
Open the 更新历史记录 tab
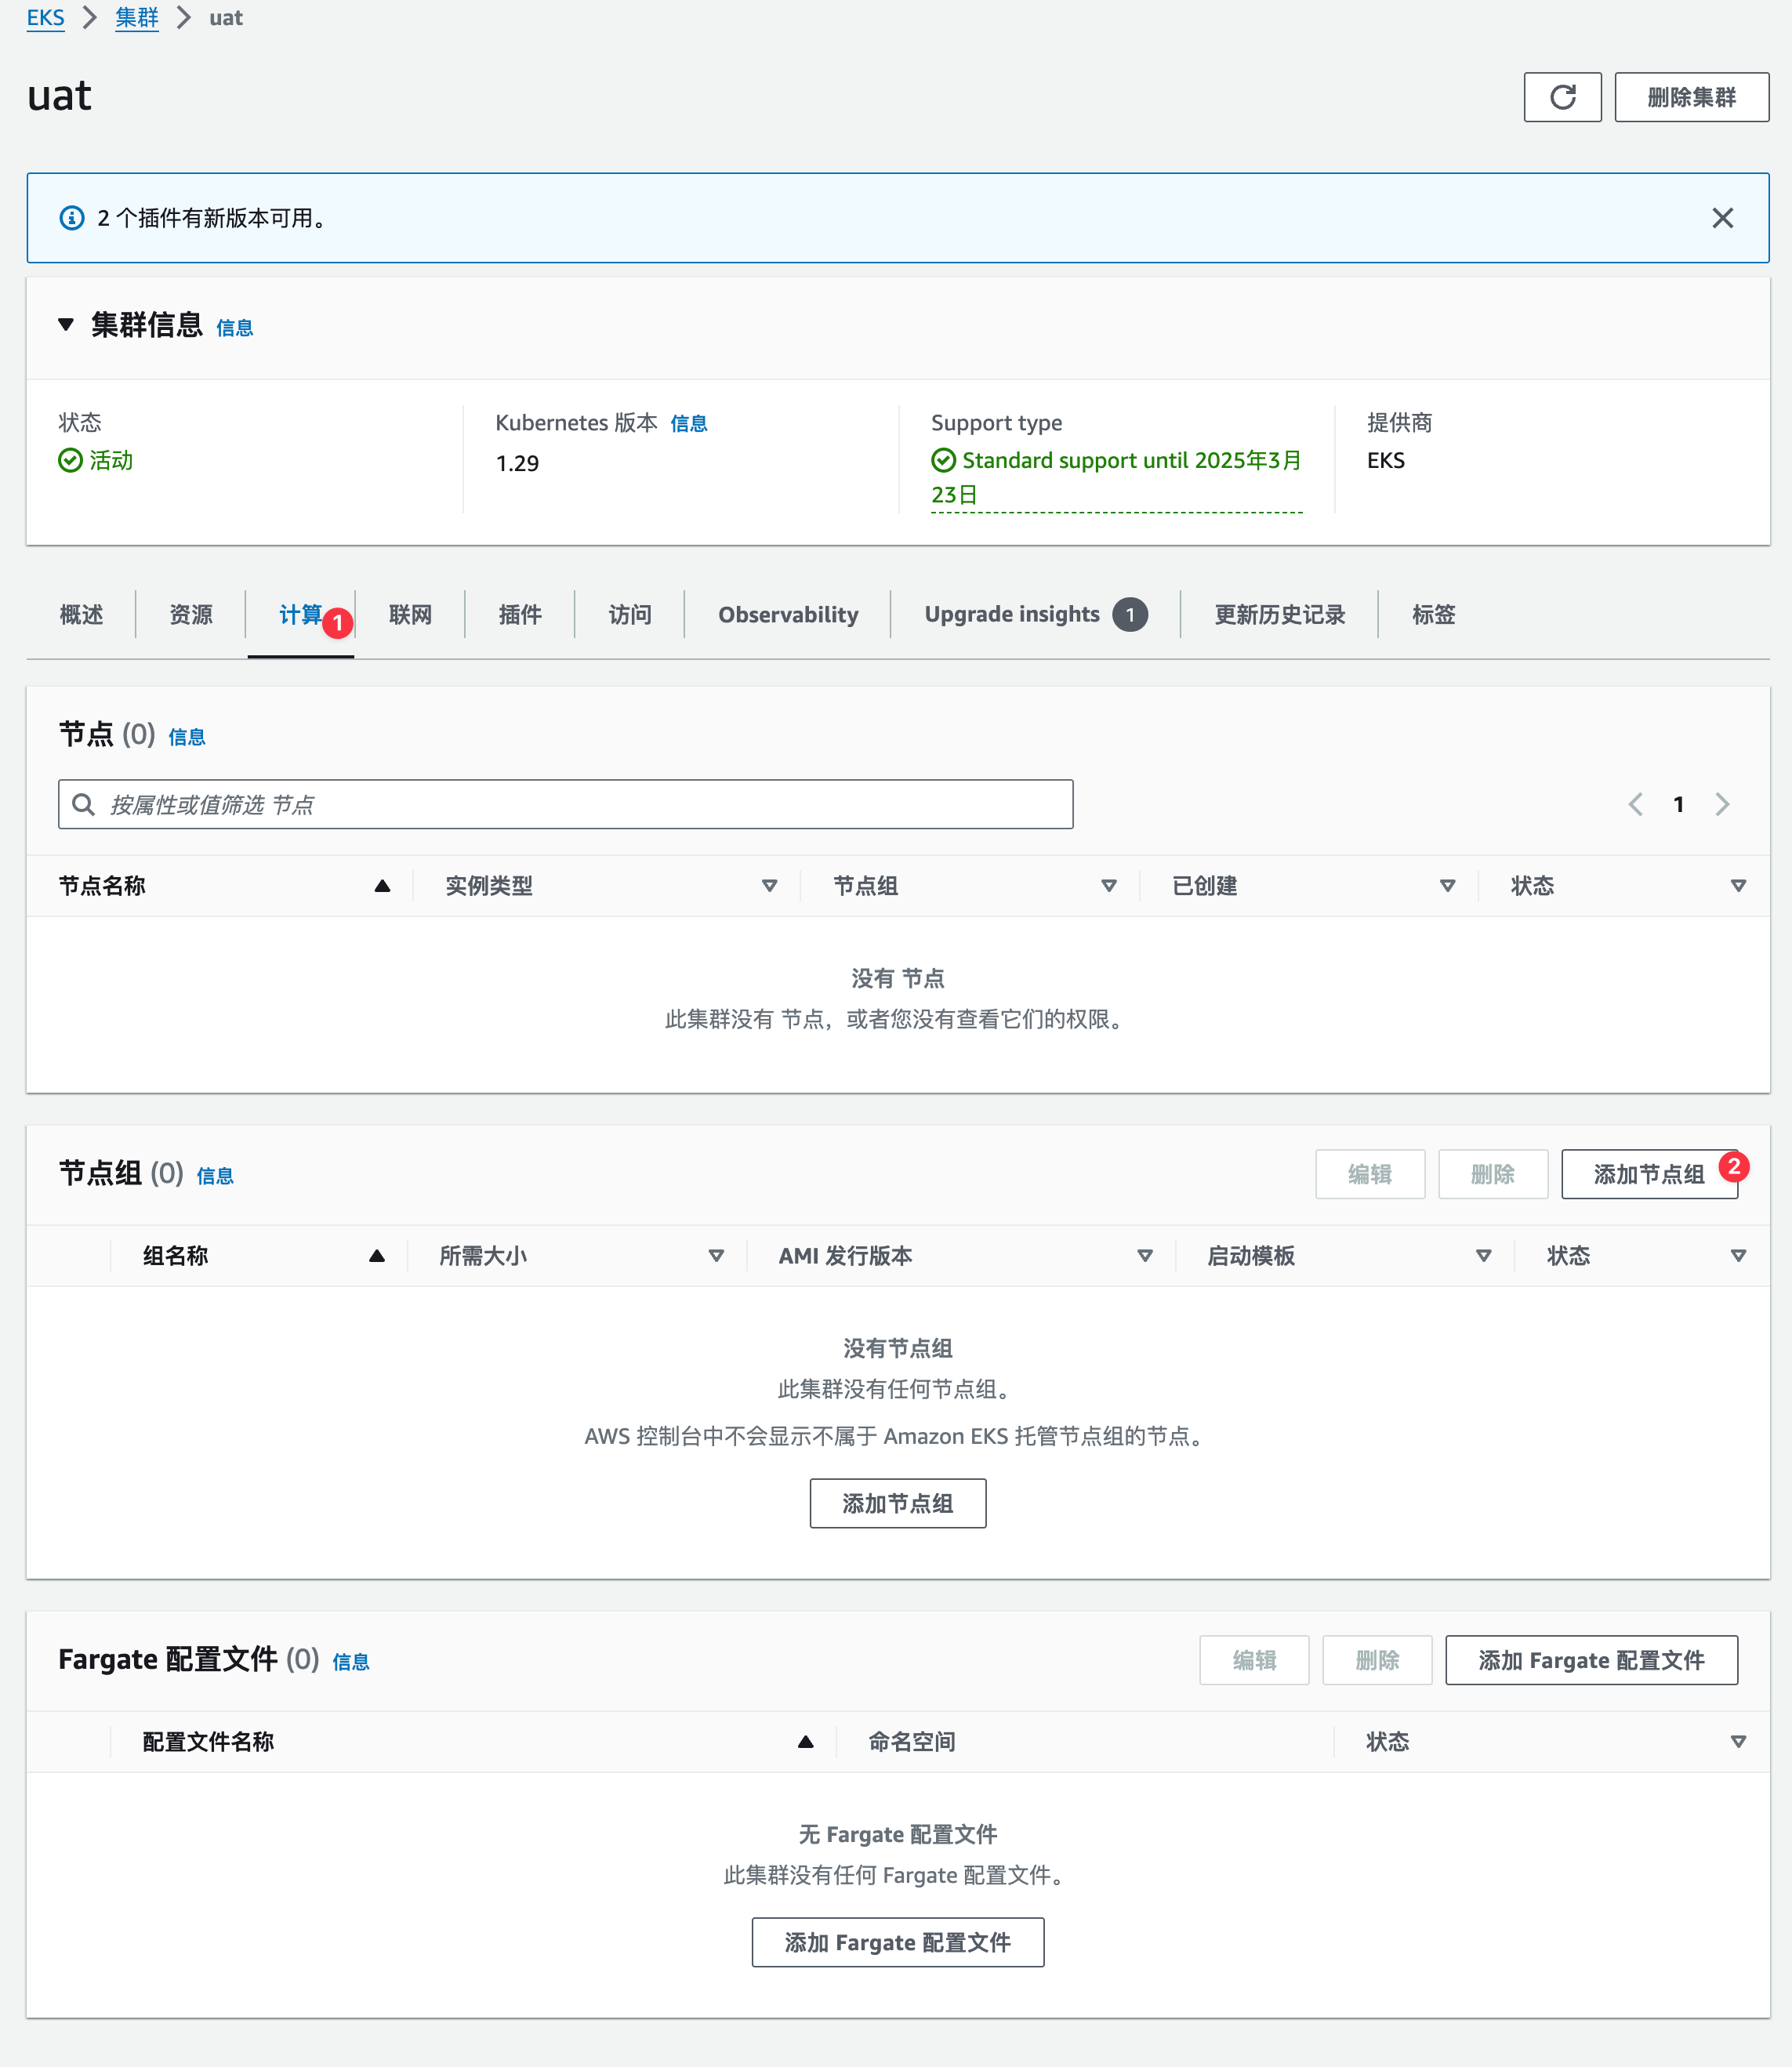coord(1279,615)
